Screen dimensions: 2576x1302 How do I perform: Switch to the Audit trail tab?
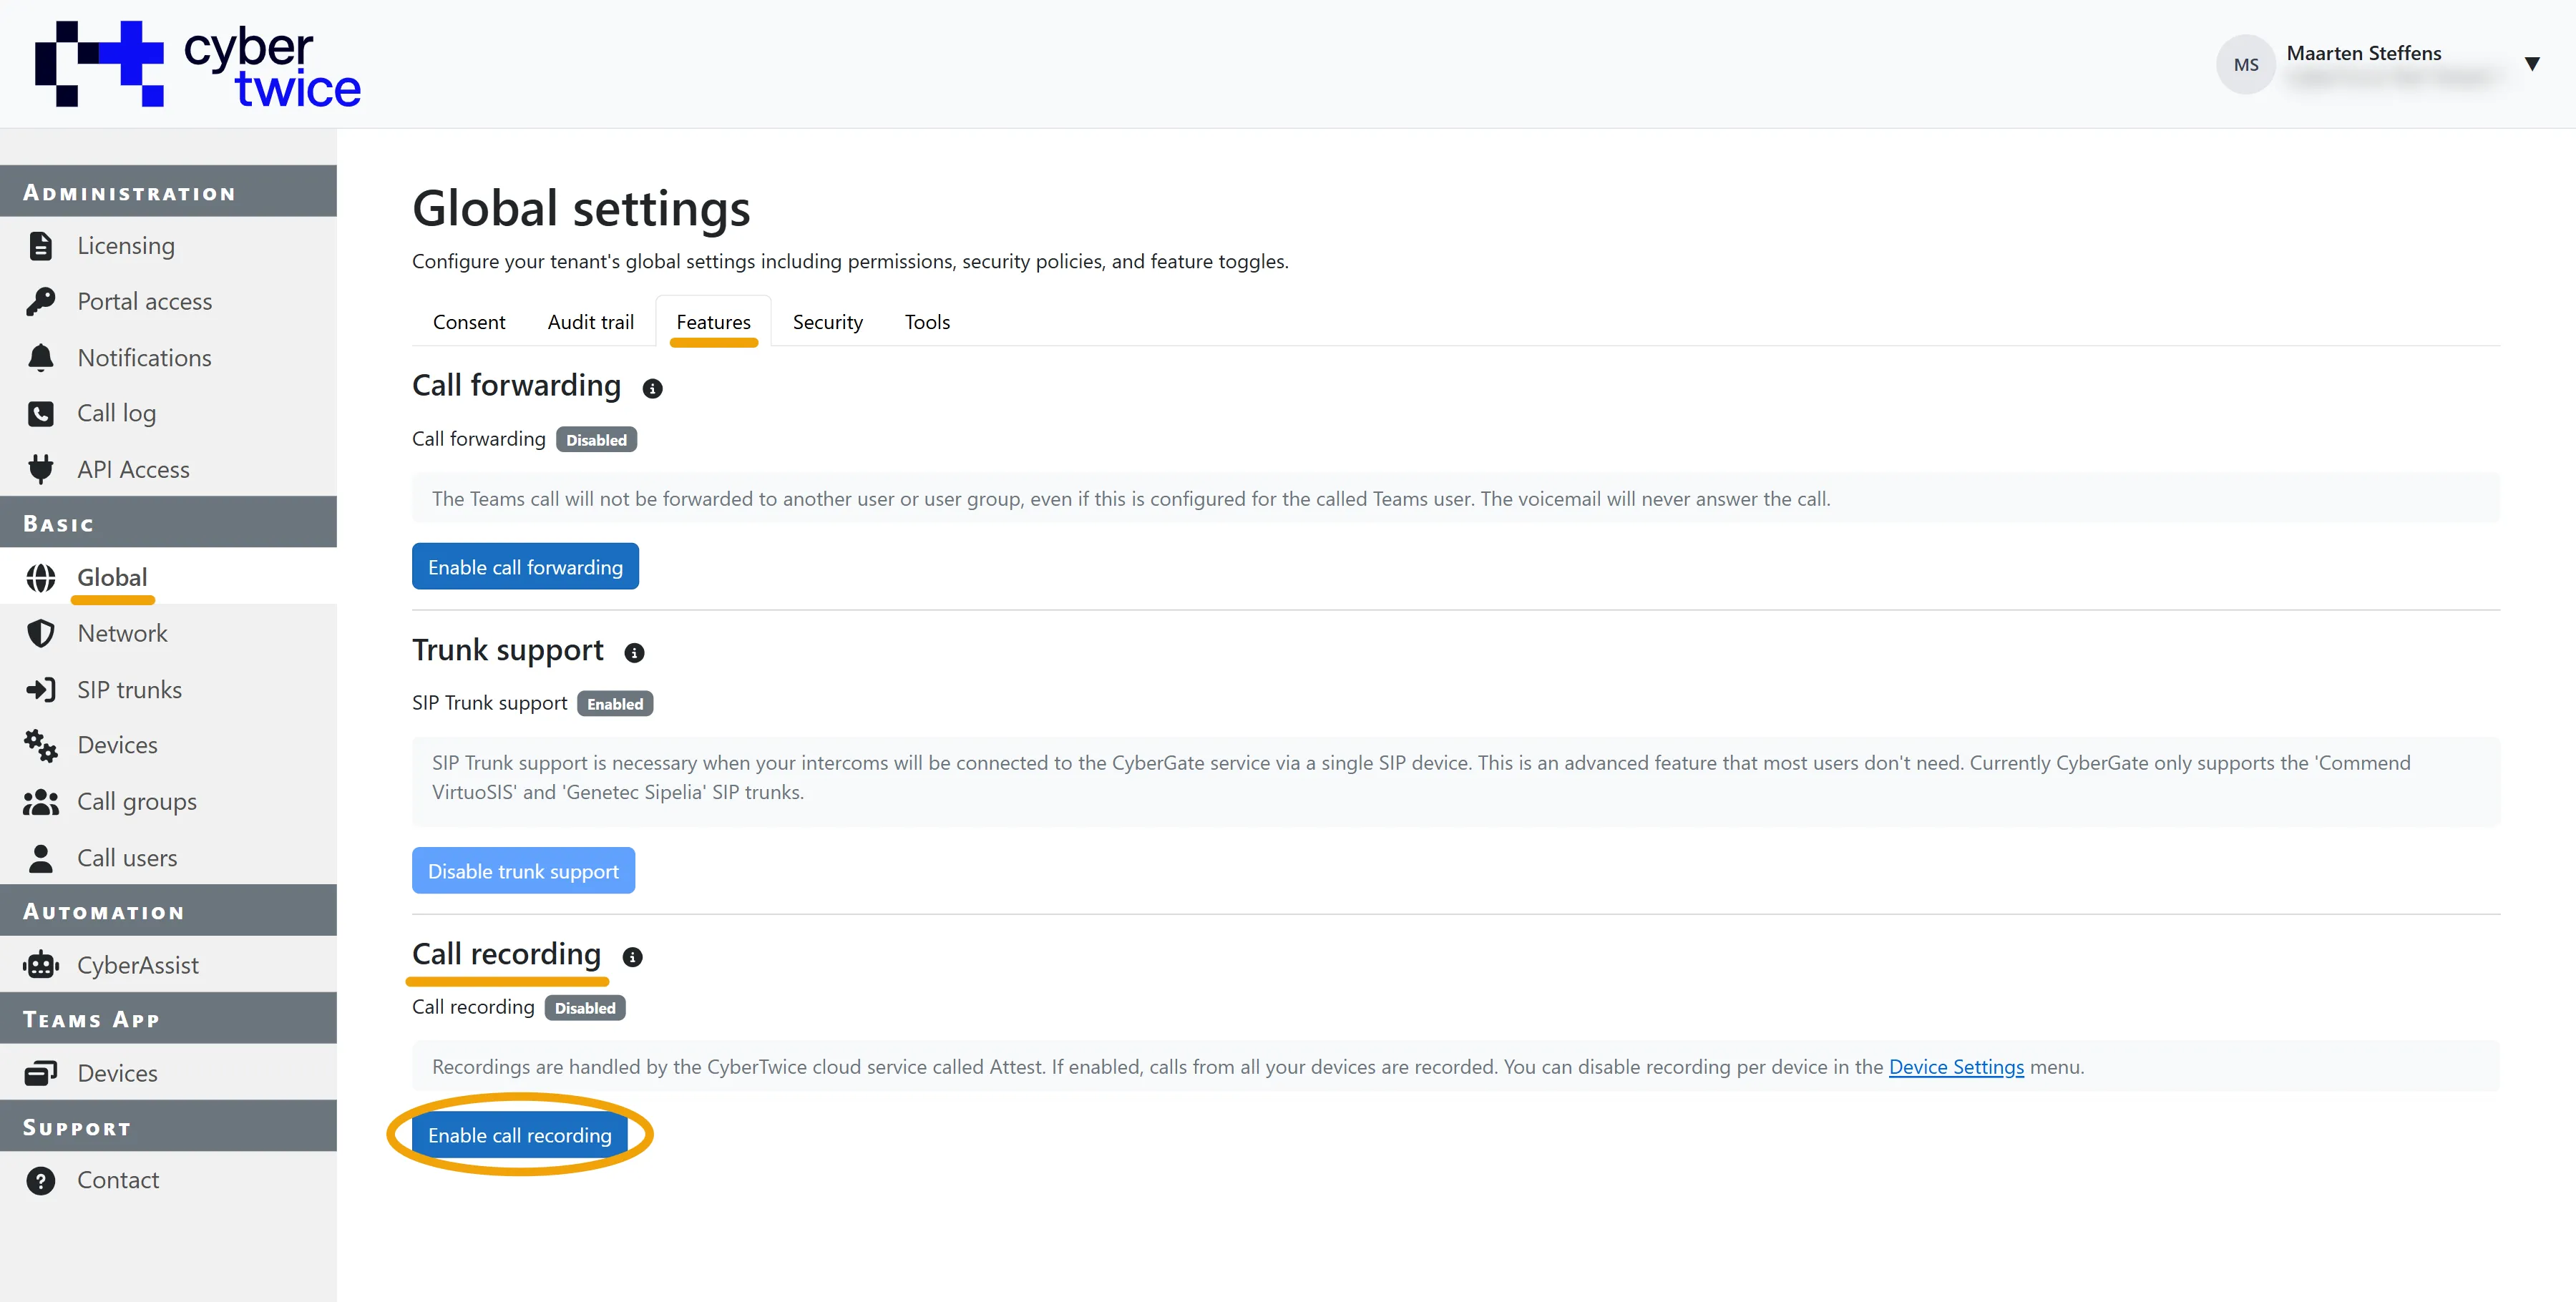pyautogui.click(x=591, y=322)
